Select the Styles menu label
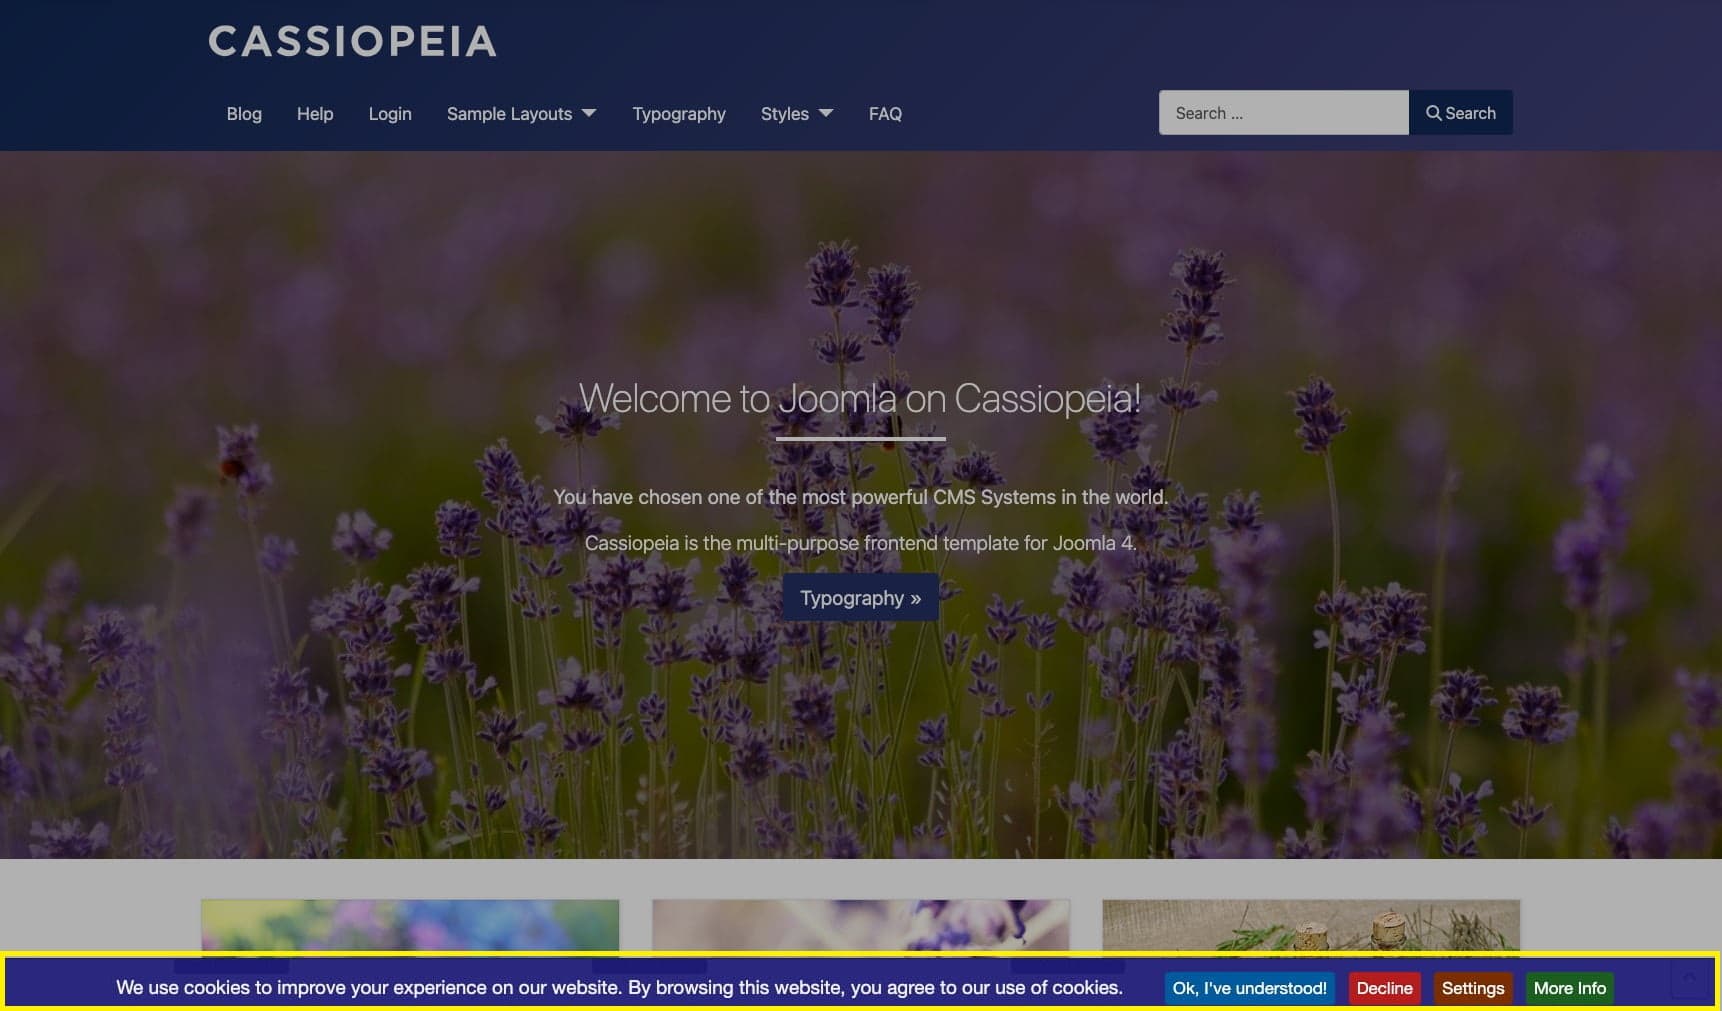 pos(785,114)
